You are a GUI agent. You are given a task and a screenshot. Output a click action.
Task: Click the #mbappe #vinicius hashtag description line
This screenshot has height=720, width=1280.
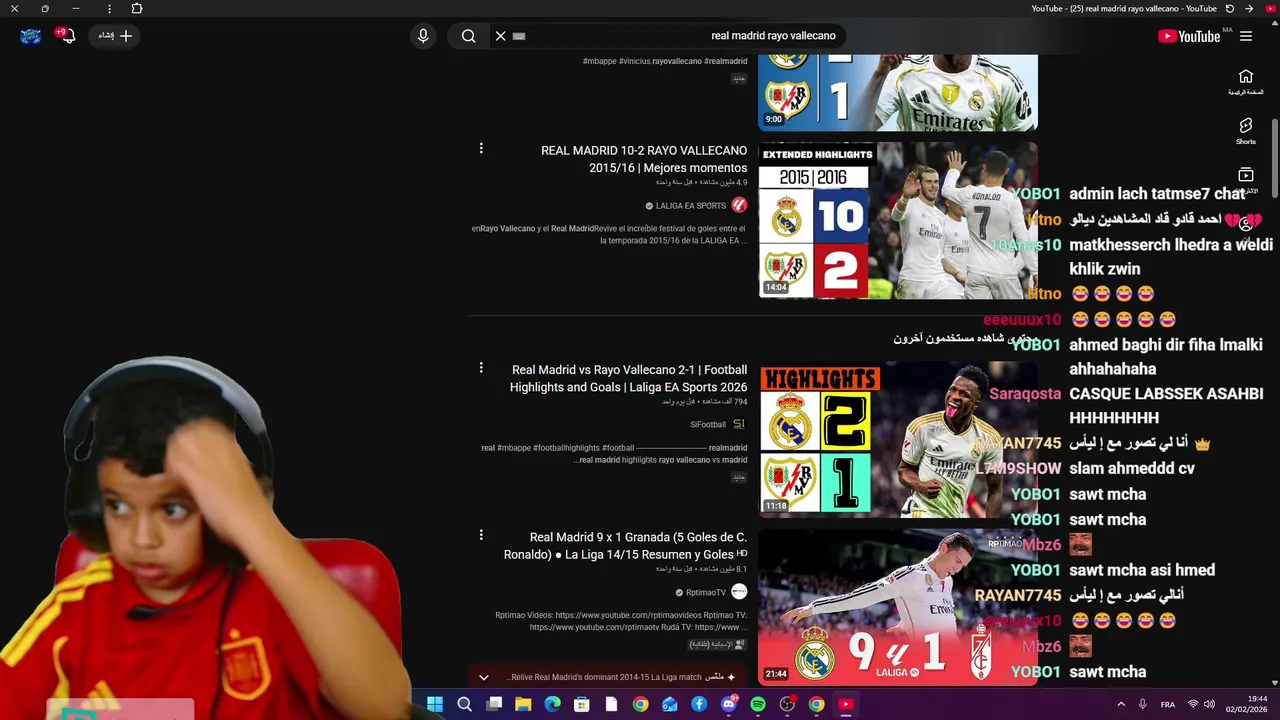[665, 61]
